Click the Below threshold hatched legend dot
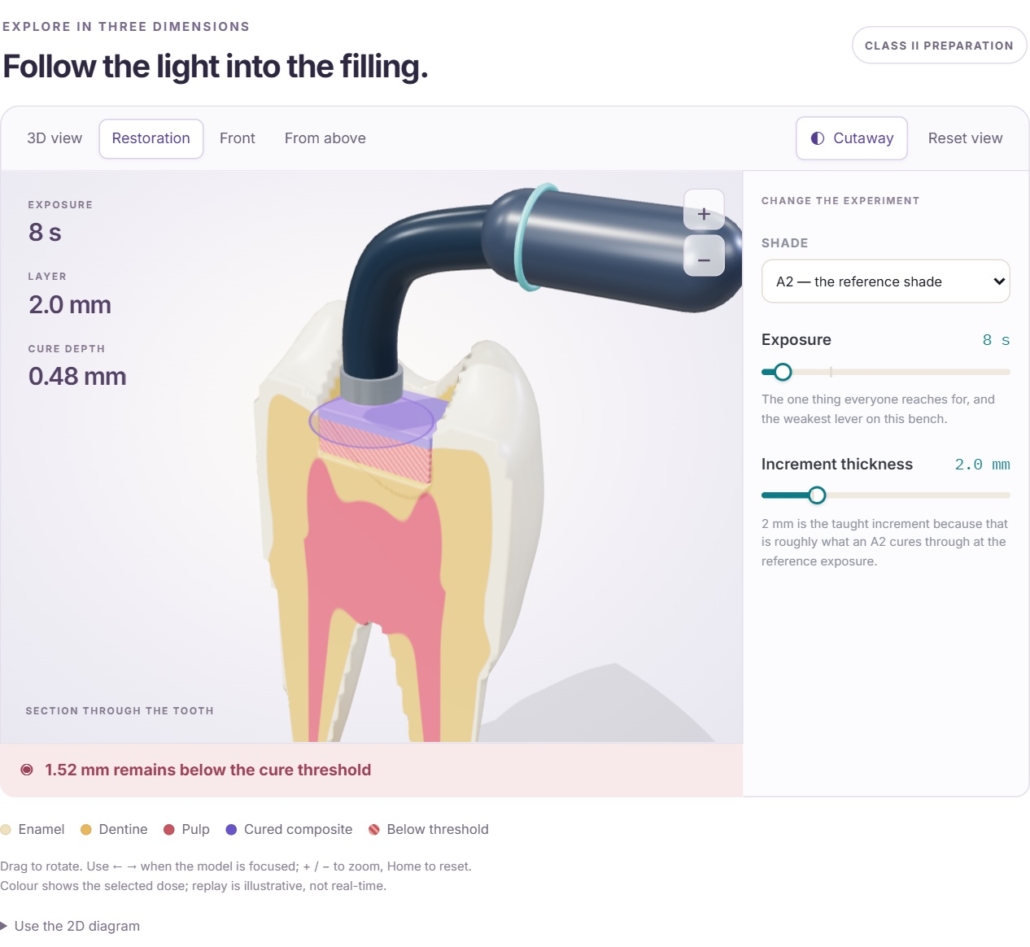The height and width of the screenshot is (947, 1030). (x=374, y=829)
